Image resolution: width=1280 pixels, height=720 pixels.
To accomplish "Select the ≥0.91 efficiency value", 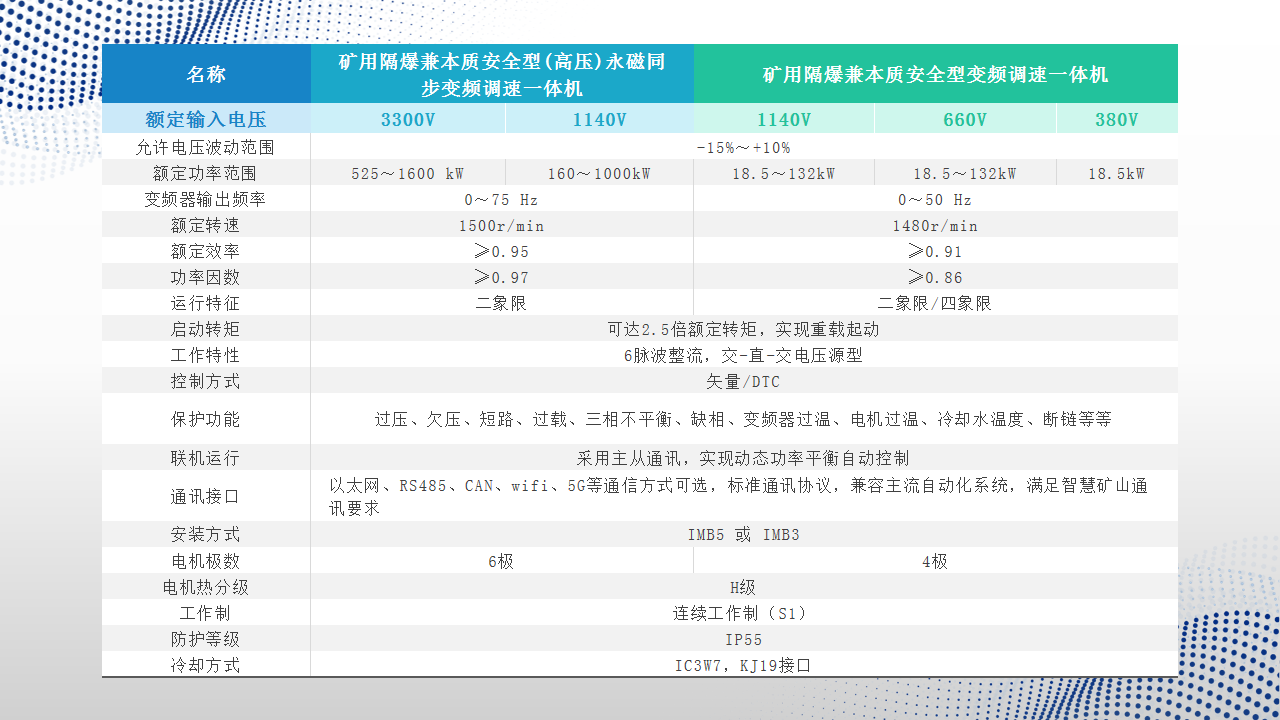I will pyautogui.click(x=935, y=251).
